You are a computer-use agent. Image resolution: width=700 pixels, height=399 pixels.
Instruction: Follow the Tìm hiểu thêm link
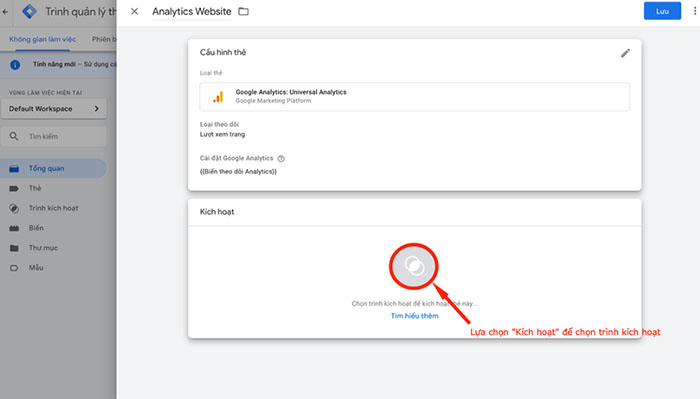pyautogui.click(x=414, y=316)
